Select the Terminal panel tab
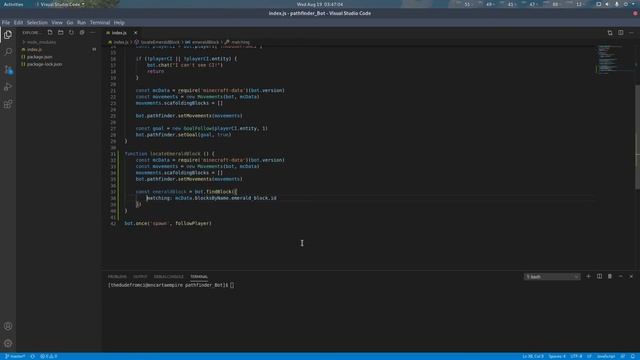This screenshot has width=640, height=360. coord(199,276)
